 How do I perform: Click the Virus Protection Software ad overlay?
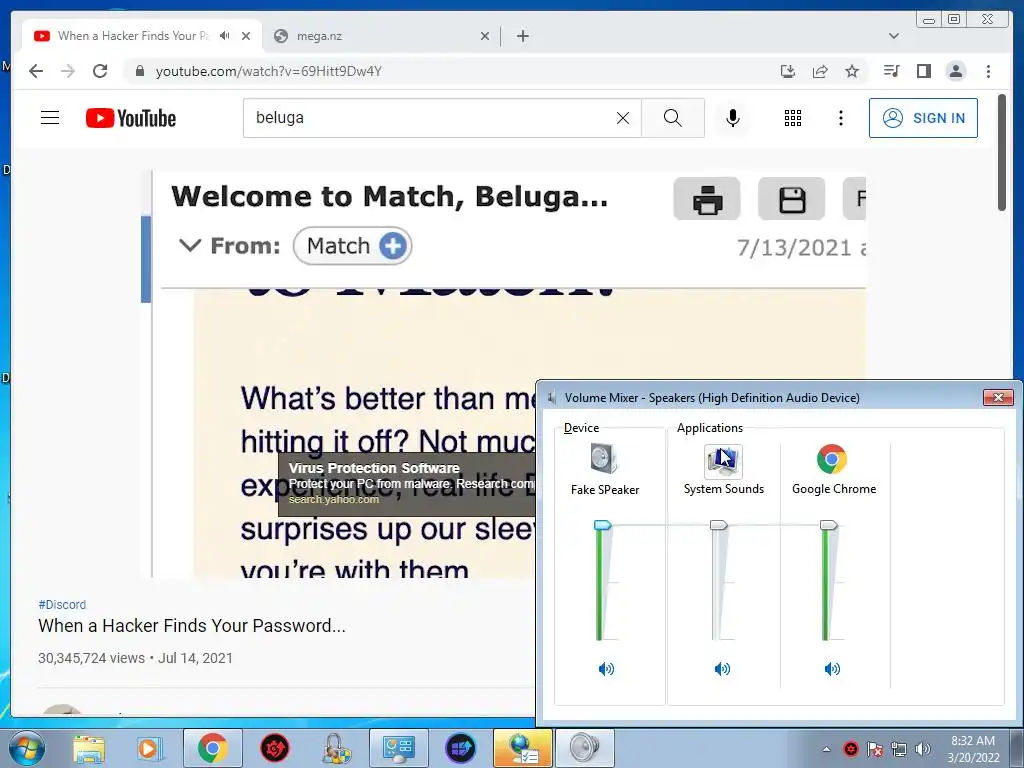click(406, 484)
